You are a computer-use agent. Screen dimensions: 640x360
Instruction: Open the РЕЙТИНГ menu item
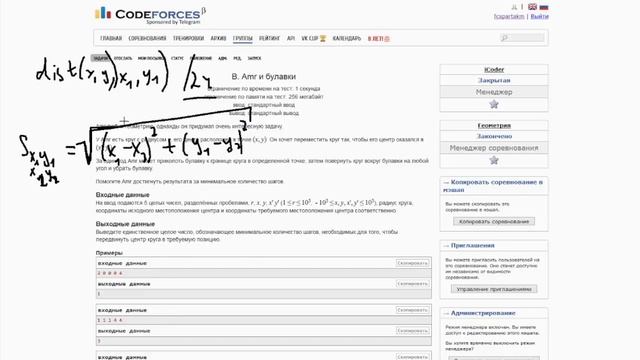(269, 38)
